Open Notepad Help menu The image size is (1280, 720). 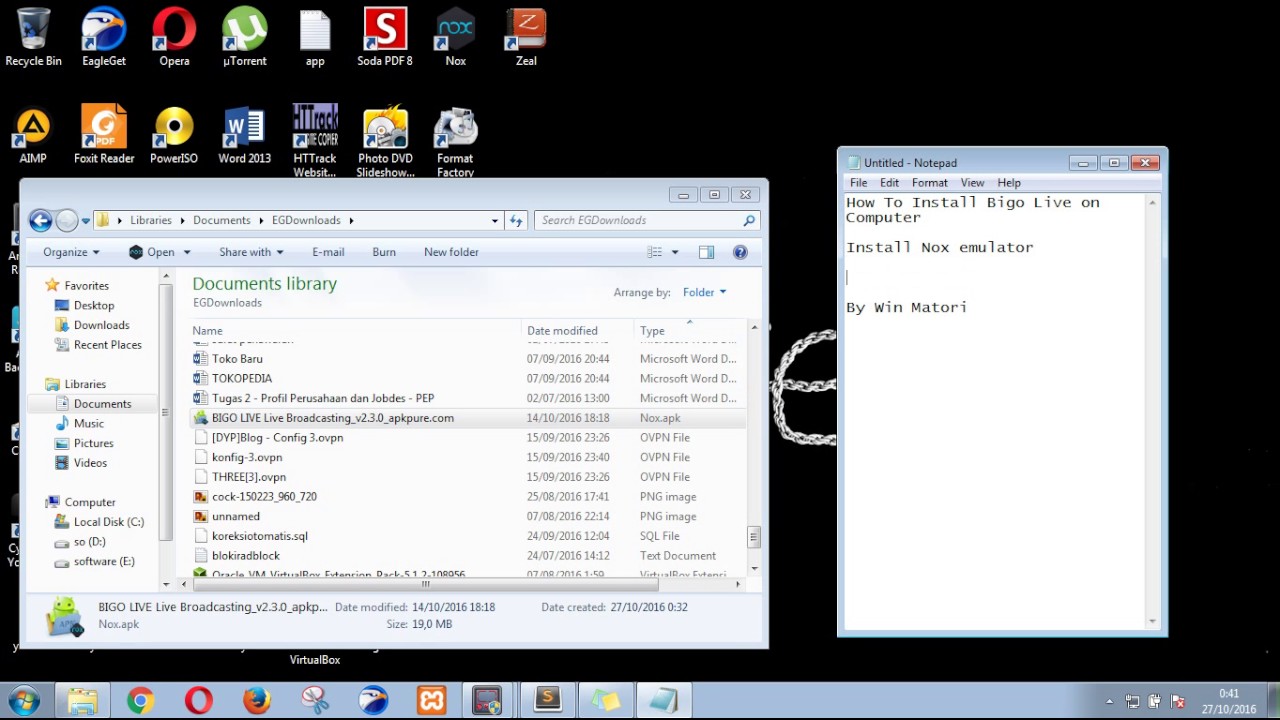pos(1009,183)
